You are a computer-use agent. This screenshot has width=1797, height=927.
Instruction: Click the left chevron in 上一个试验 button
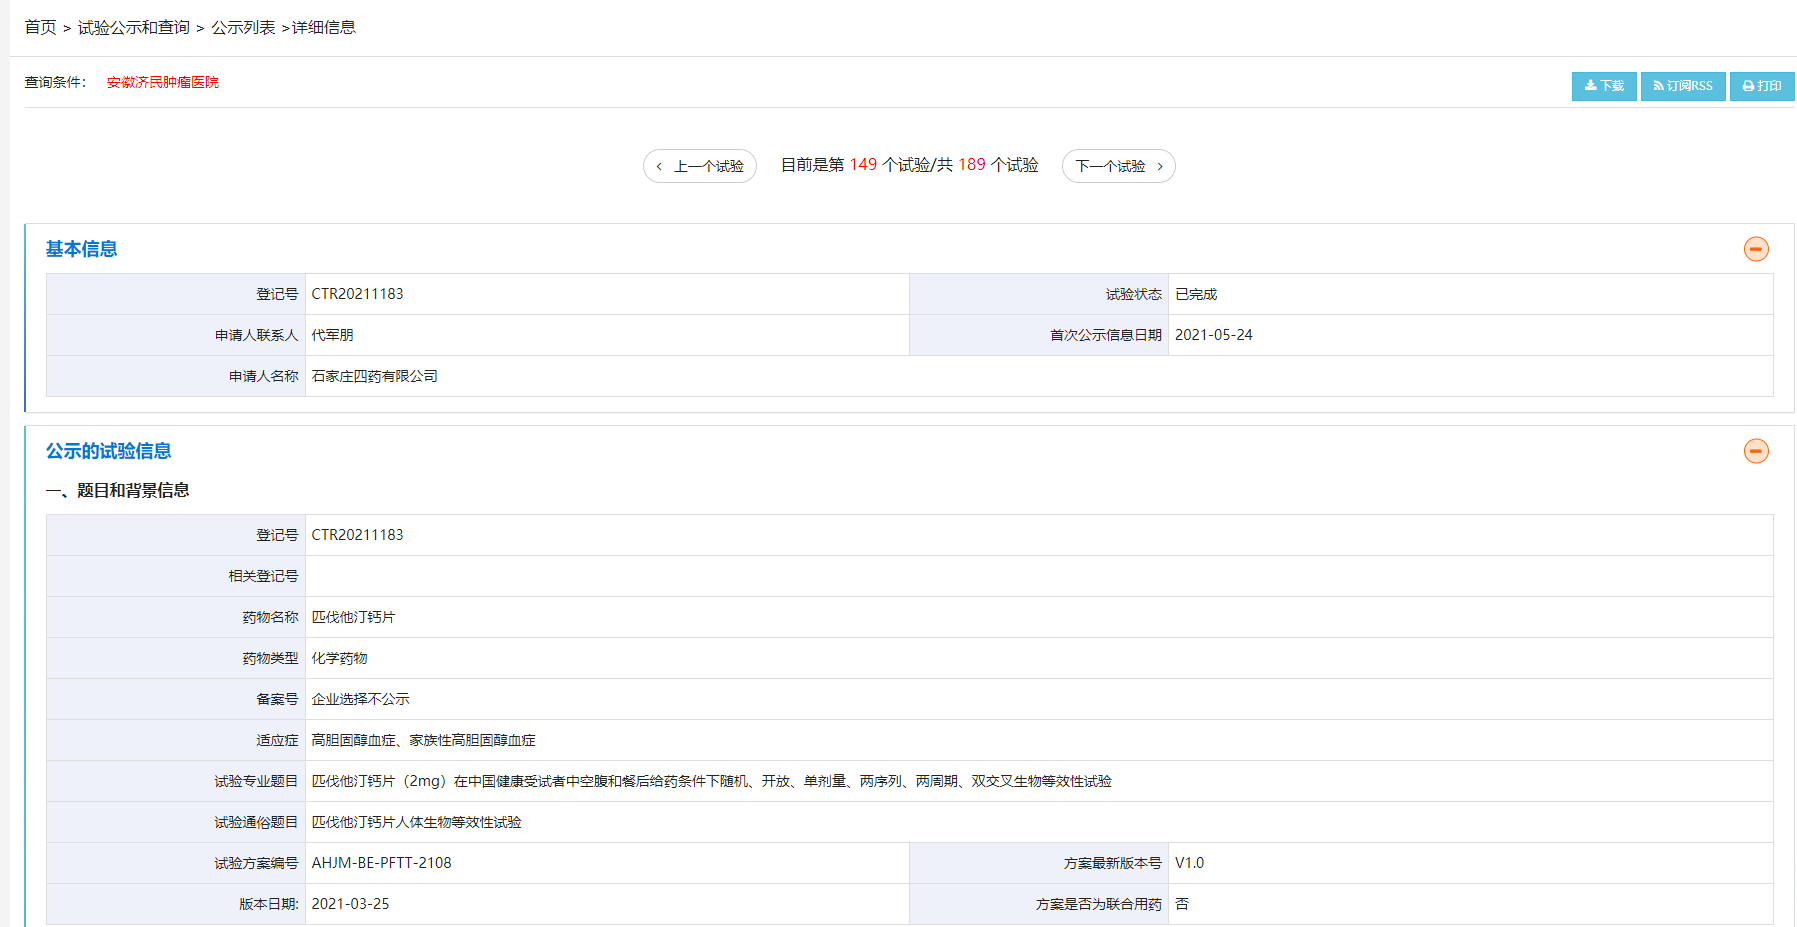pos(661,166)
